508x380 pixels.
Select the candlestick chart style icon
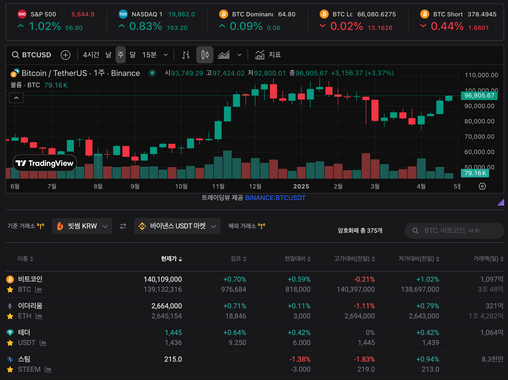pyautogui.click(x=205, y=55)
